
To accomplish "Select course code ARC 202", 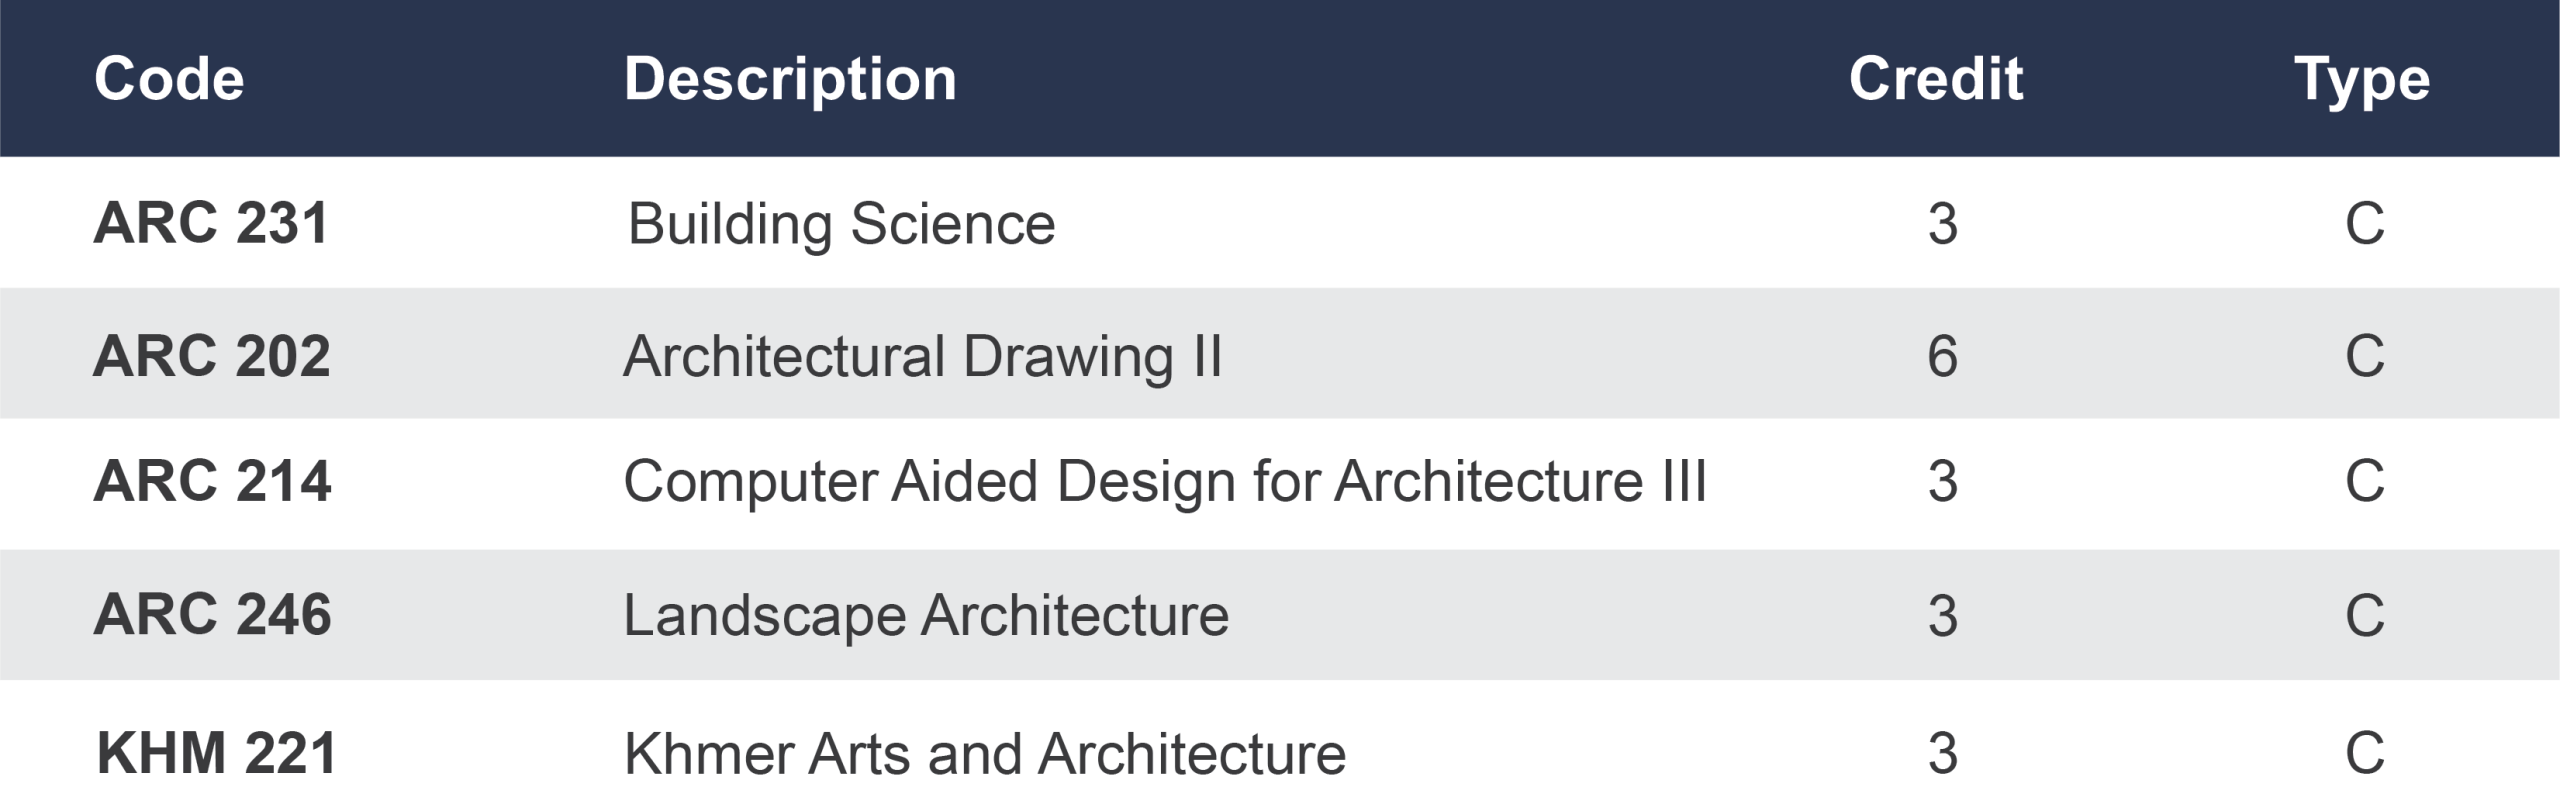I will point(211,356).
